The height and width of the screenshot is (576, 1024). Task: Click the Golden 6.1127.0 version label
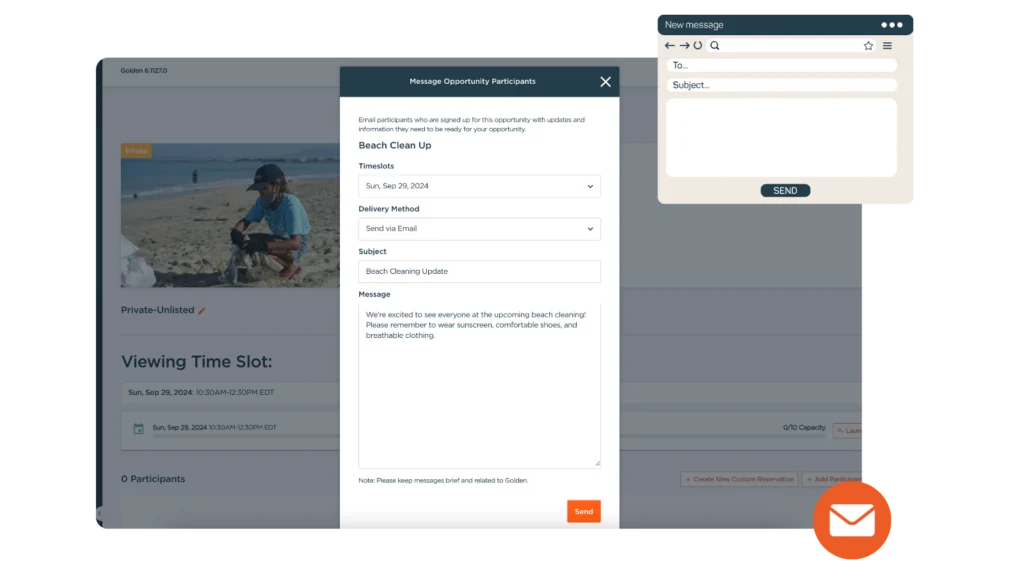(x=144, y=71)
